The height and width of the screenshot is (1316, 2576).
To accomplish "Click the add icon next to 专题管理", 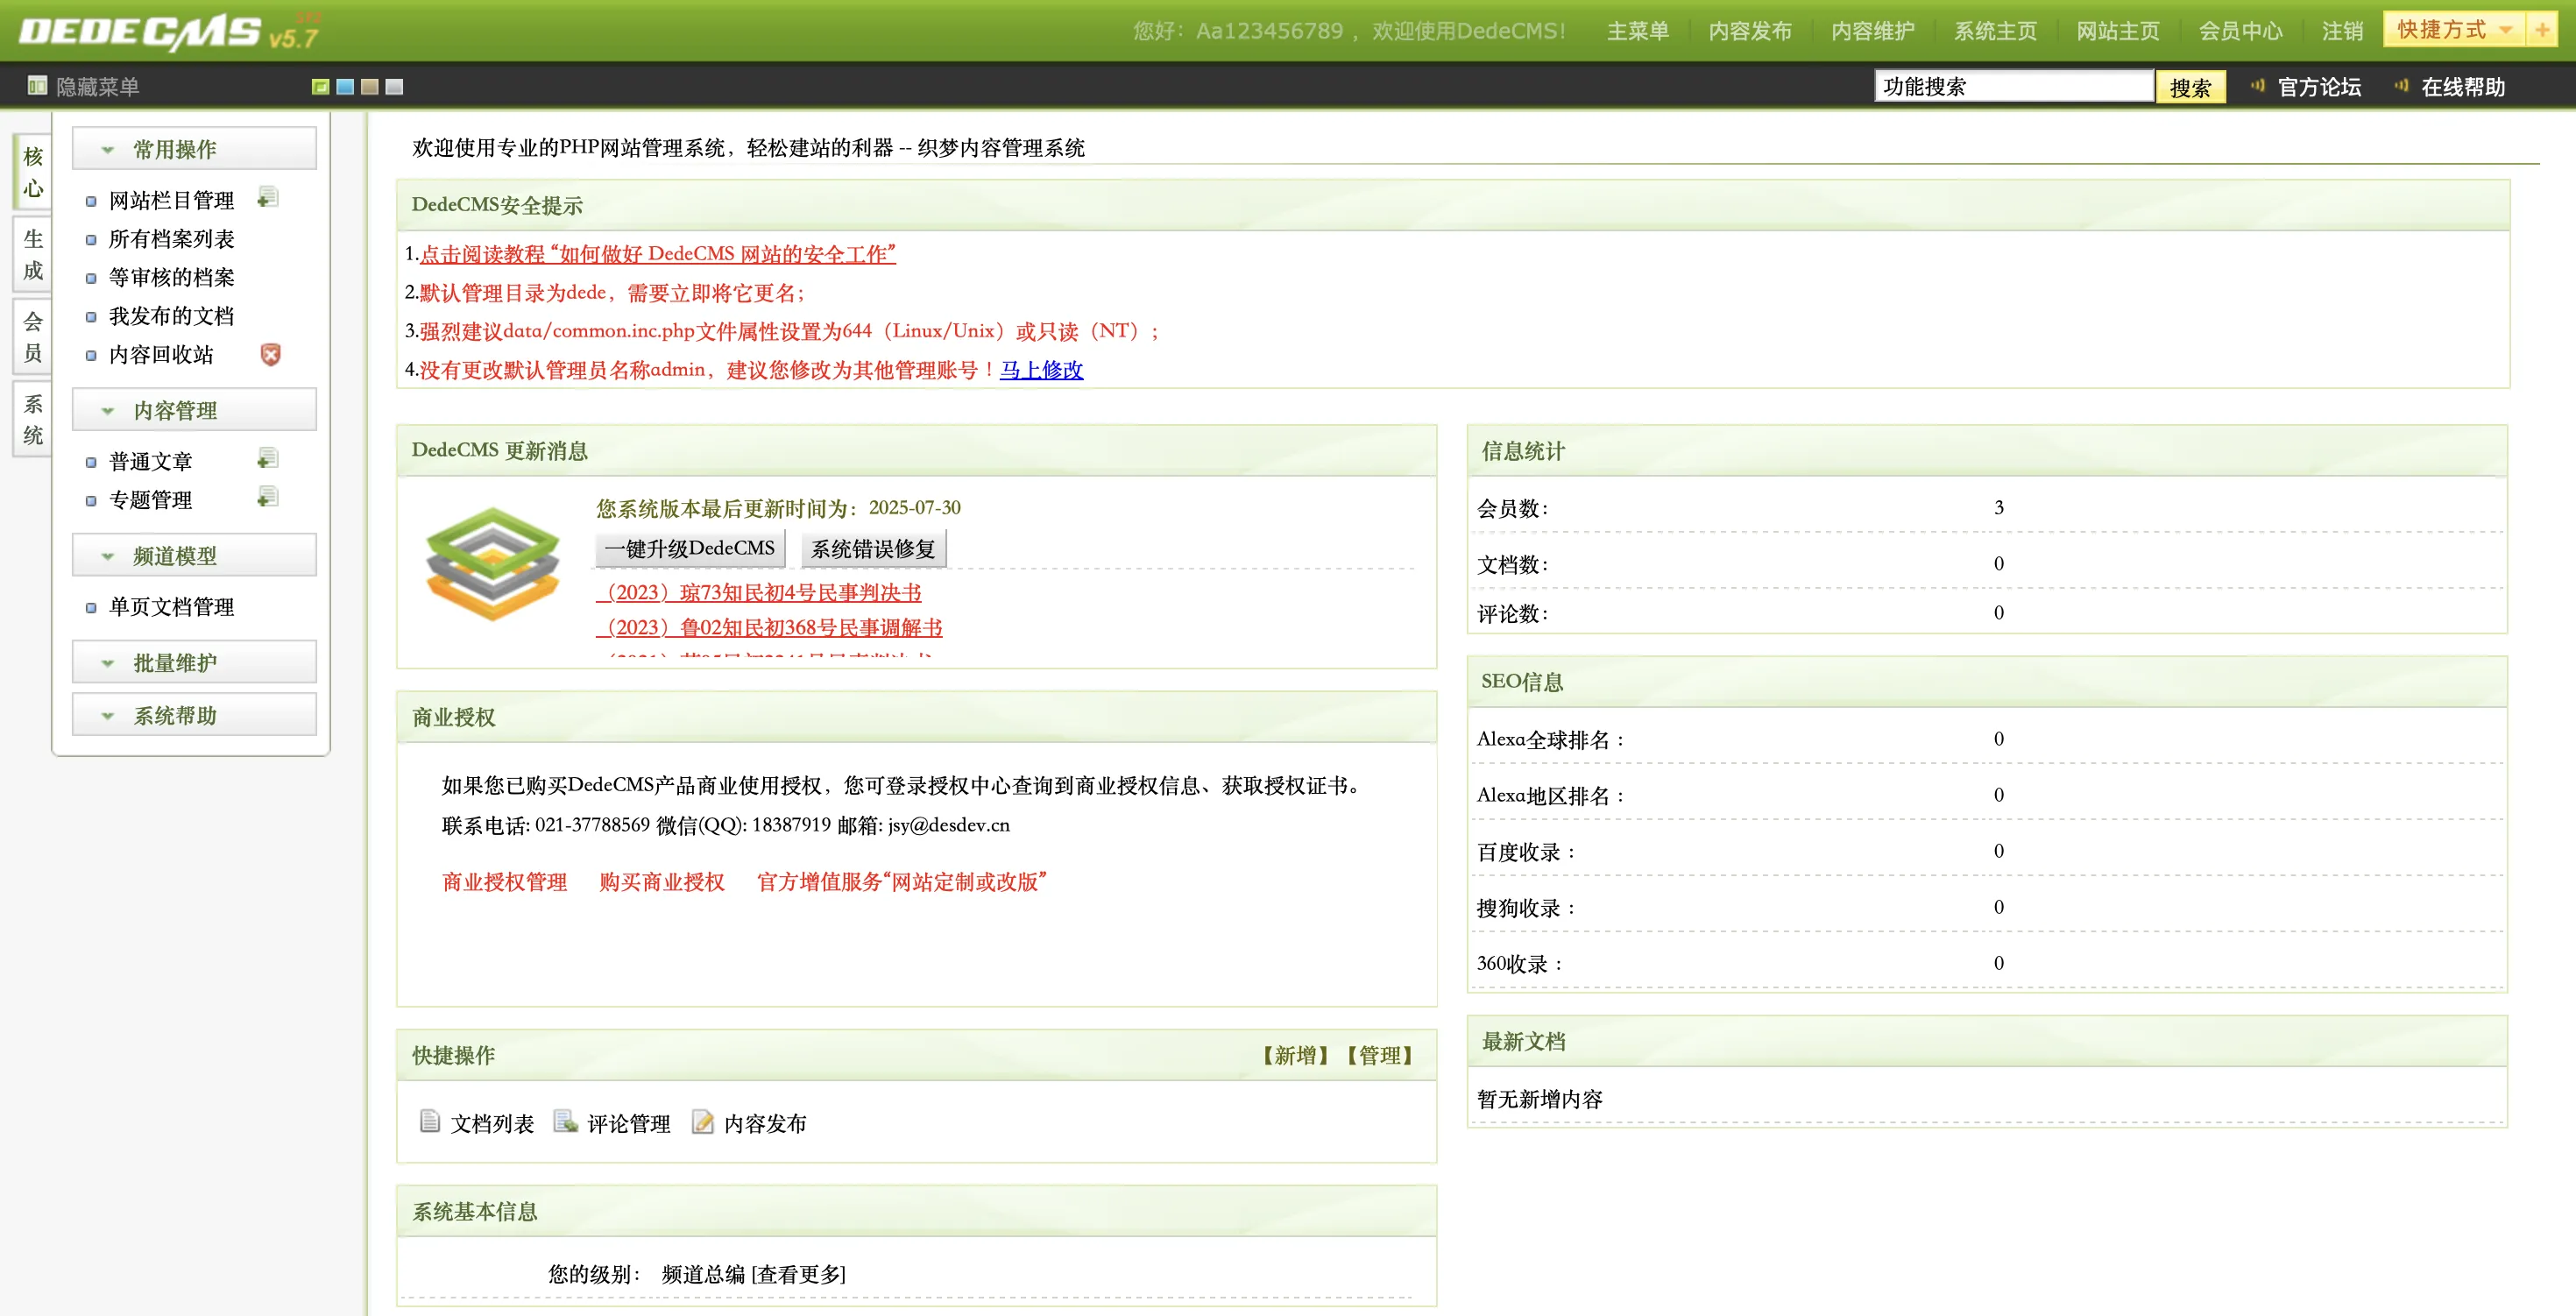I will (267, 497).
